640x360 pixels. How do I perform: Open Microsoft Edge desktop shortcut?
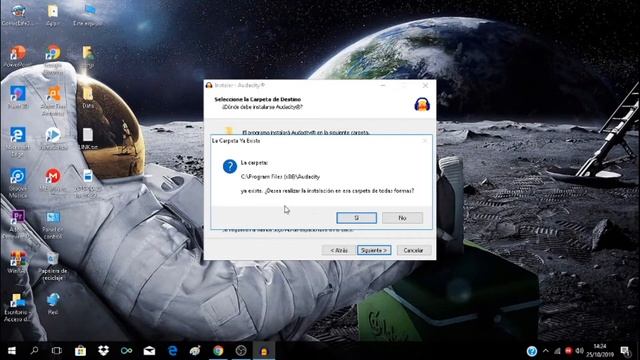pyautogui.click(x=18, y=135)
